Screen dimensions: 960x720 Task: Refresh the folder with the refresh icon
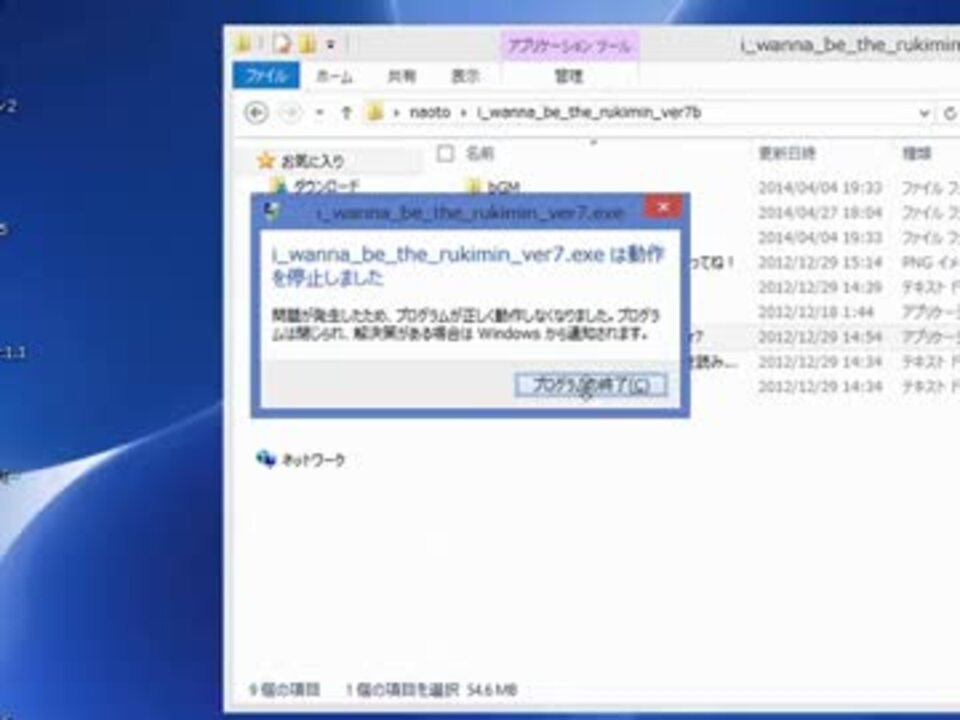950,113
